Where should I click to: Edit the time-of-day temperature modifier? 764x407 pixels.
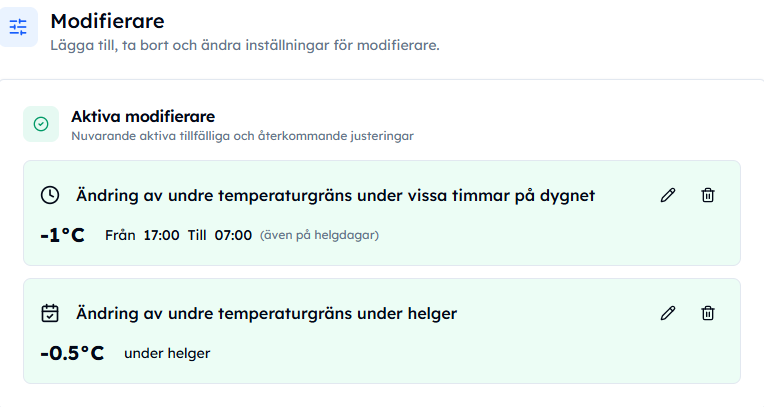tap(668, 195)
